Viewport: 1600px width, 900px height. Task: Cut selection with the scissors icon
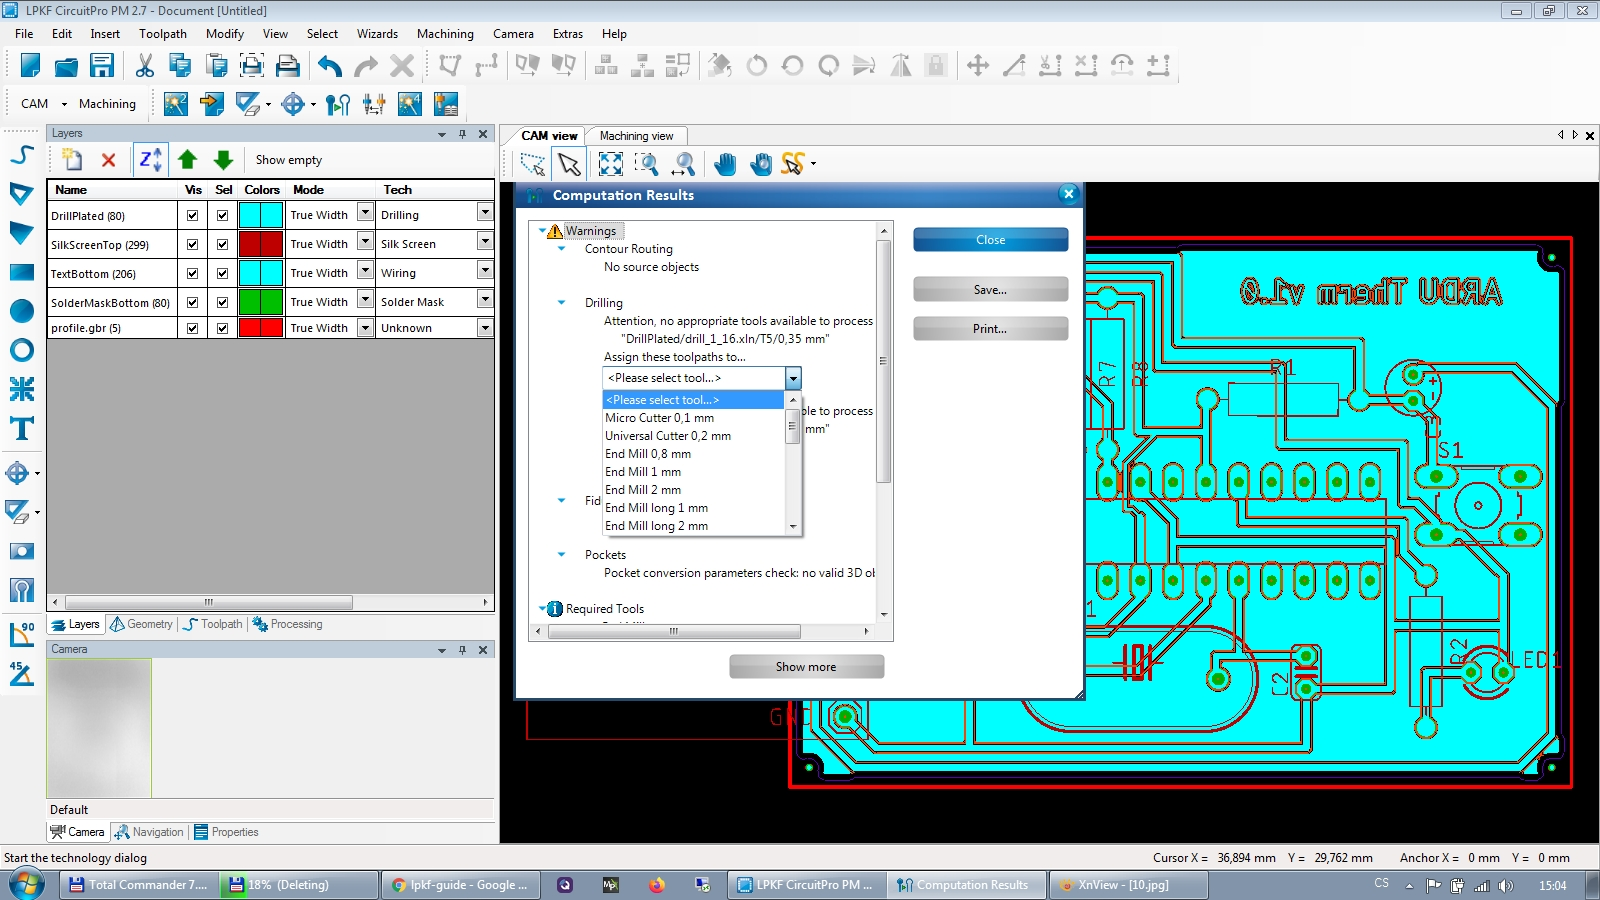tap(145, 66)
